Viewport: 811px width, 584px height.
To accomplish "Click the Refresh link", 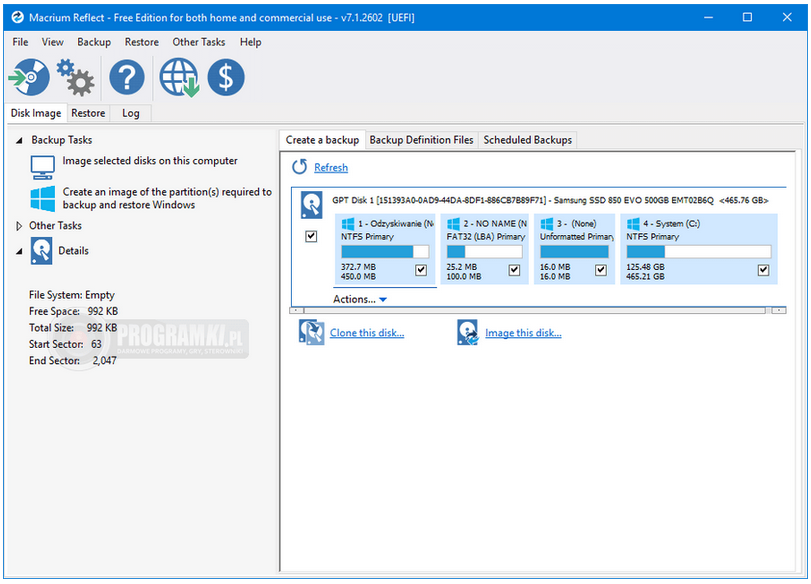I will click(x=331, y=168).
